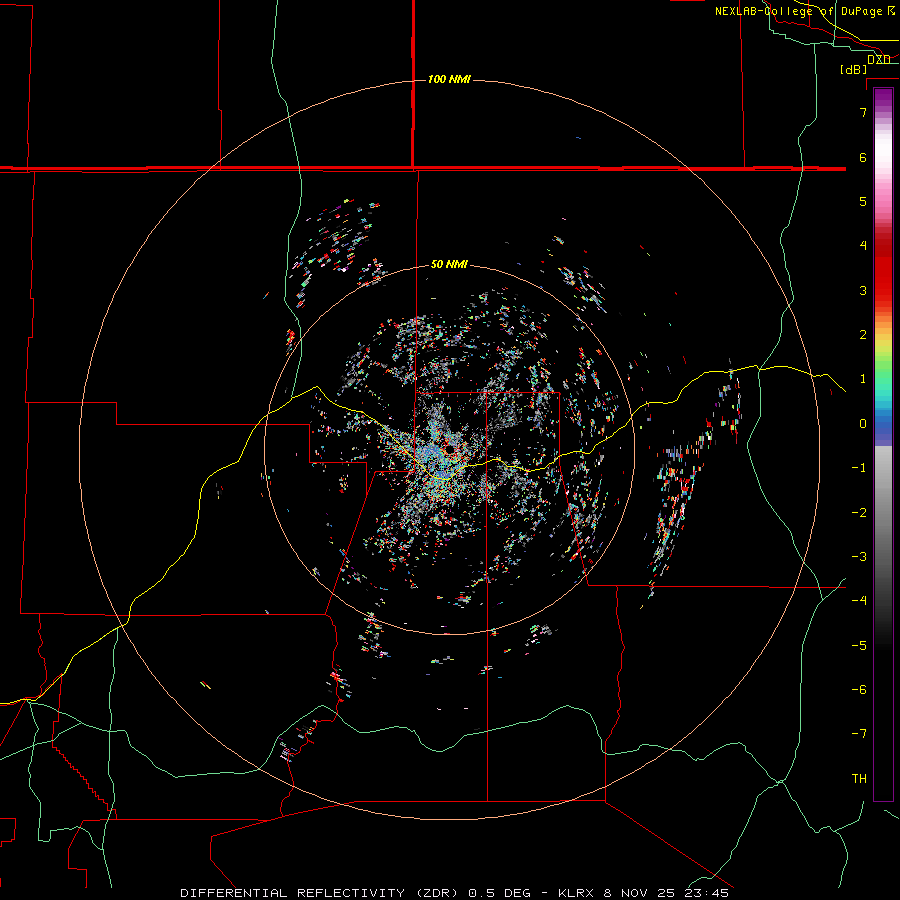Click the Differential Reflectivity (ZDR) caption text
The image size is (900, 900).
(x=320, y=893)
